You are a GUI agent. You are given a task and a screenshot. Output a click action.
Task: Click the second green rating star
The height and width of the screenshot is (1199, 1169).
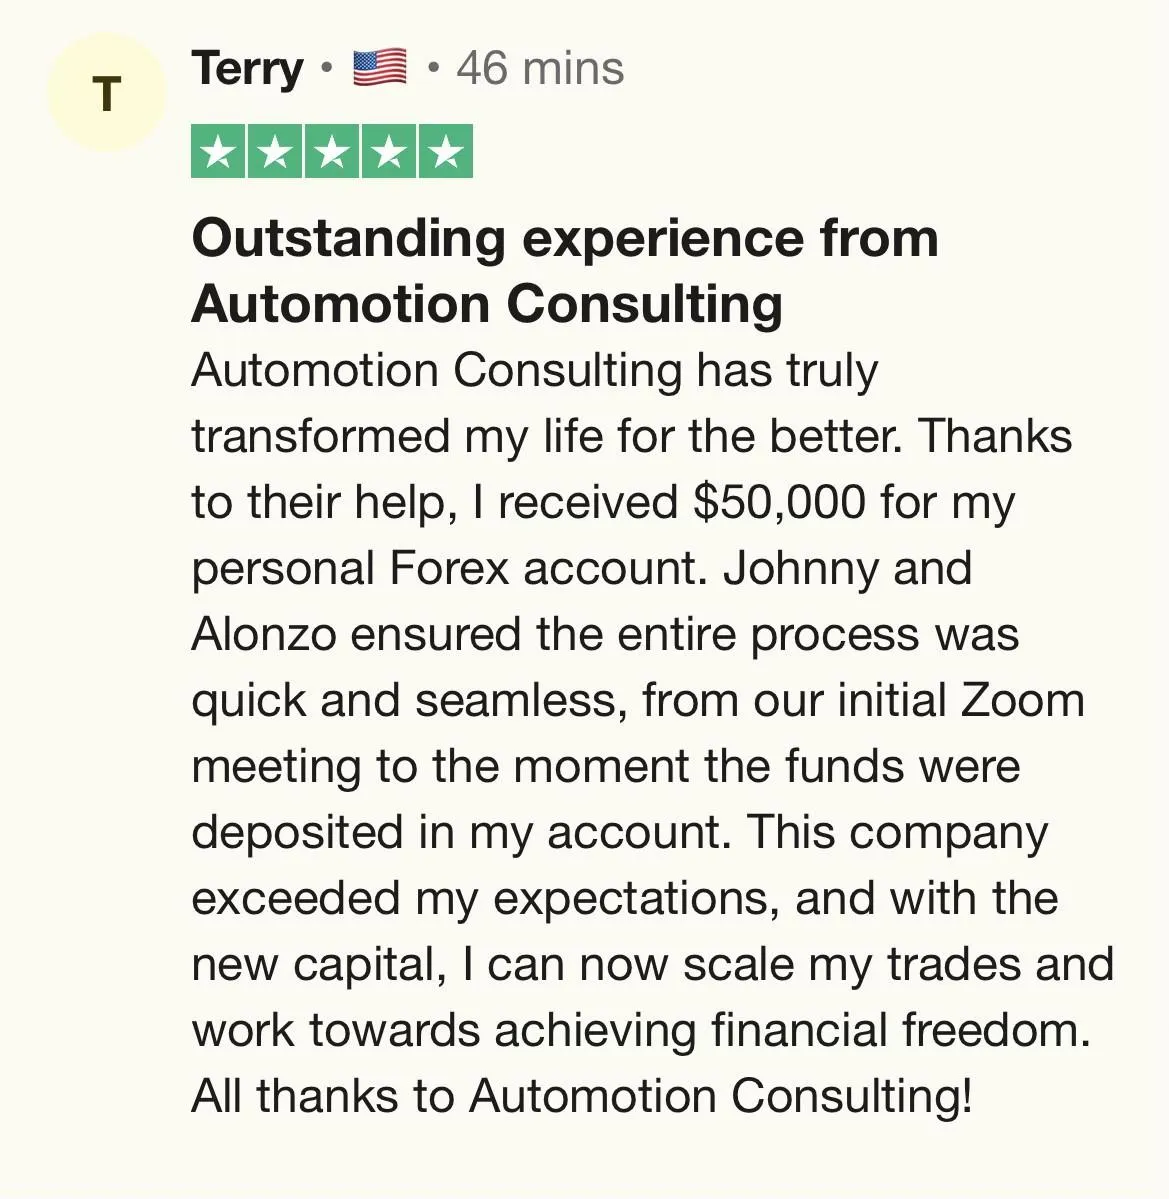click(275, 151)
